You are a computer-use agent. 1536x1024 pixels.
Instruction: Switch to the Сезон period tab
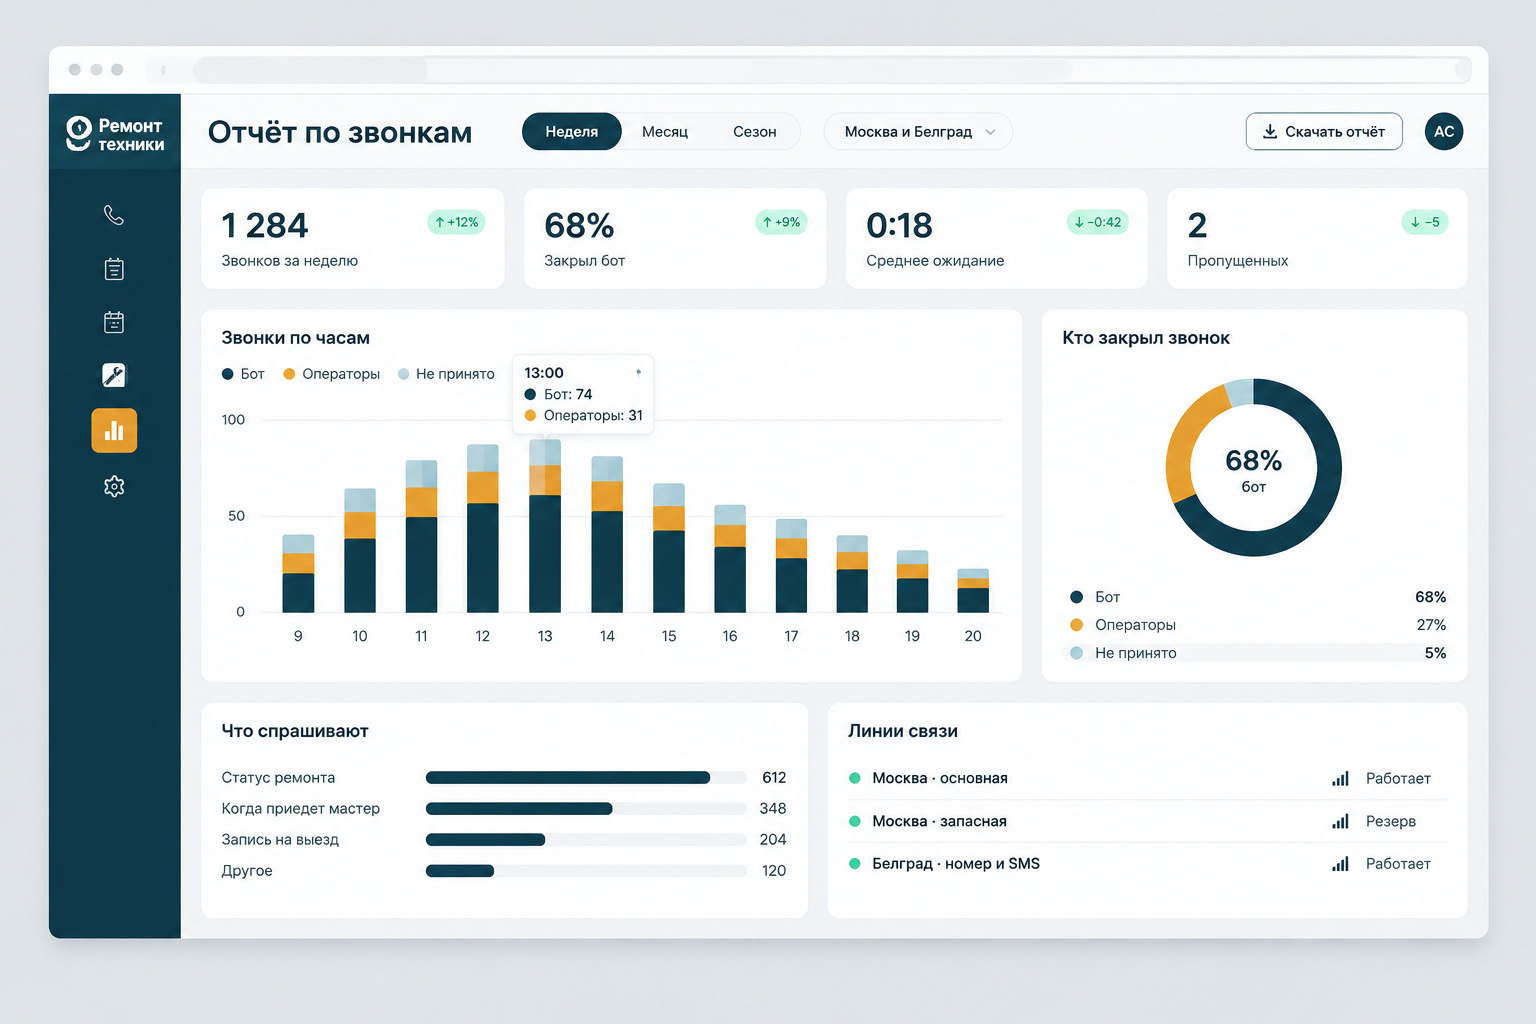(x=755, y=132)
